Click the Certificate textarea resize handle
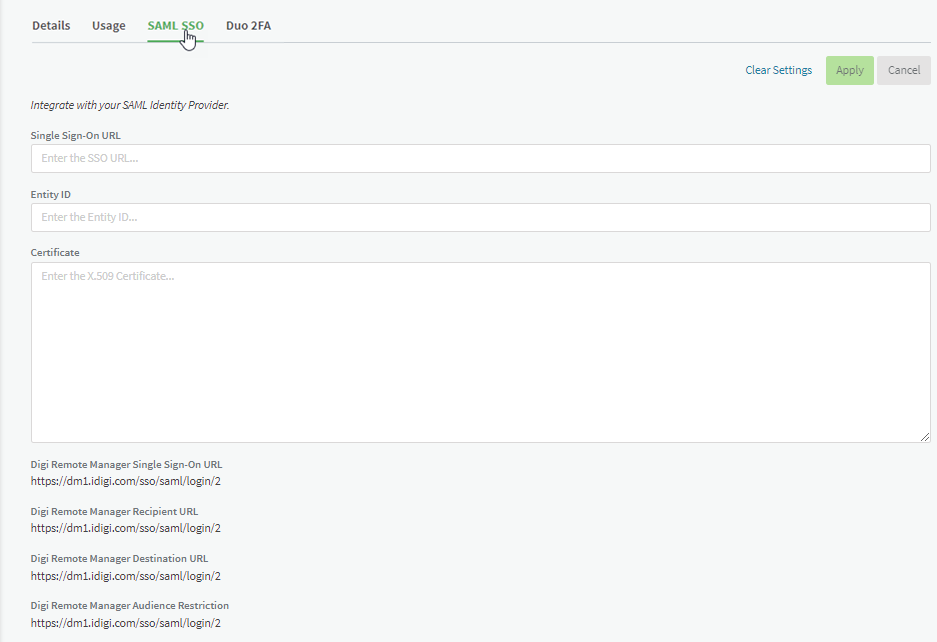This screenshot has width=937, height=642. 924,437
